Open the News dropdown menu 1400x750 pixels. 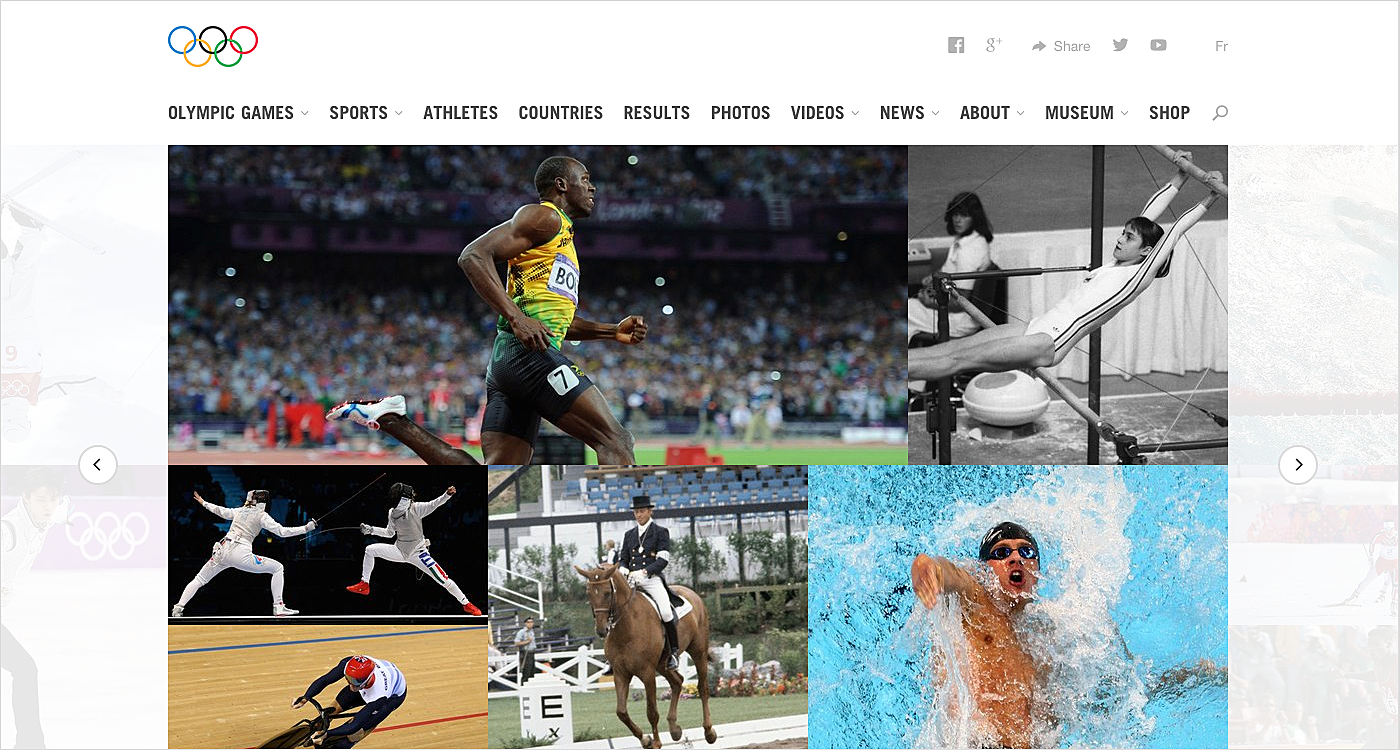[x=910, y=113]
